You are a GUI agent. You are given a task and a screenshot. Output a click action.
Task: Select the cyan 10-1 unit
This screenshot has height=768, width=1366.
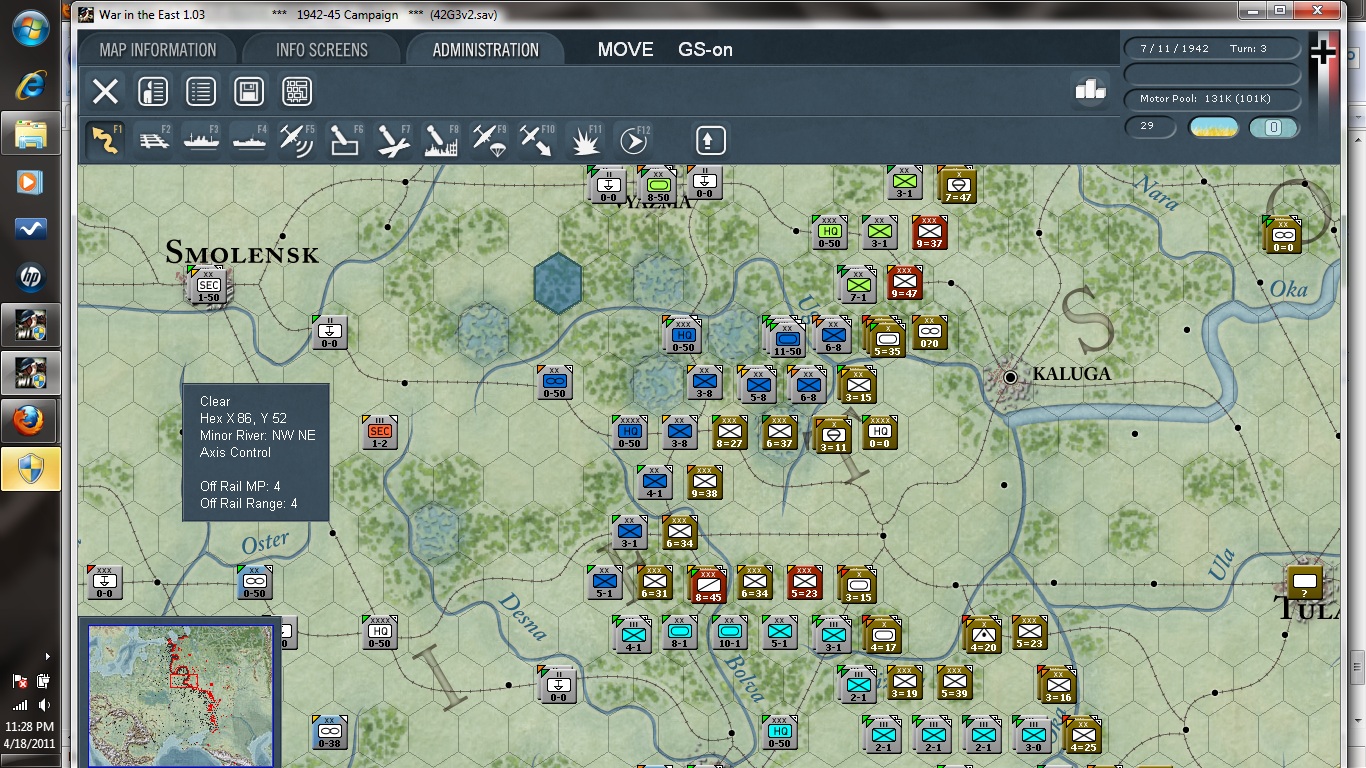pyautogui.click(x=729, y=632)
